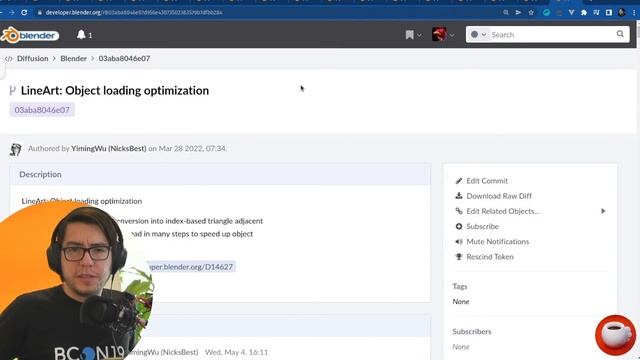Reload the page in browser
Viewport: 640px width, 360px height.
[x=24, y=13]
